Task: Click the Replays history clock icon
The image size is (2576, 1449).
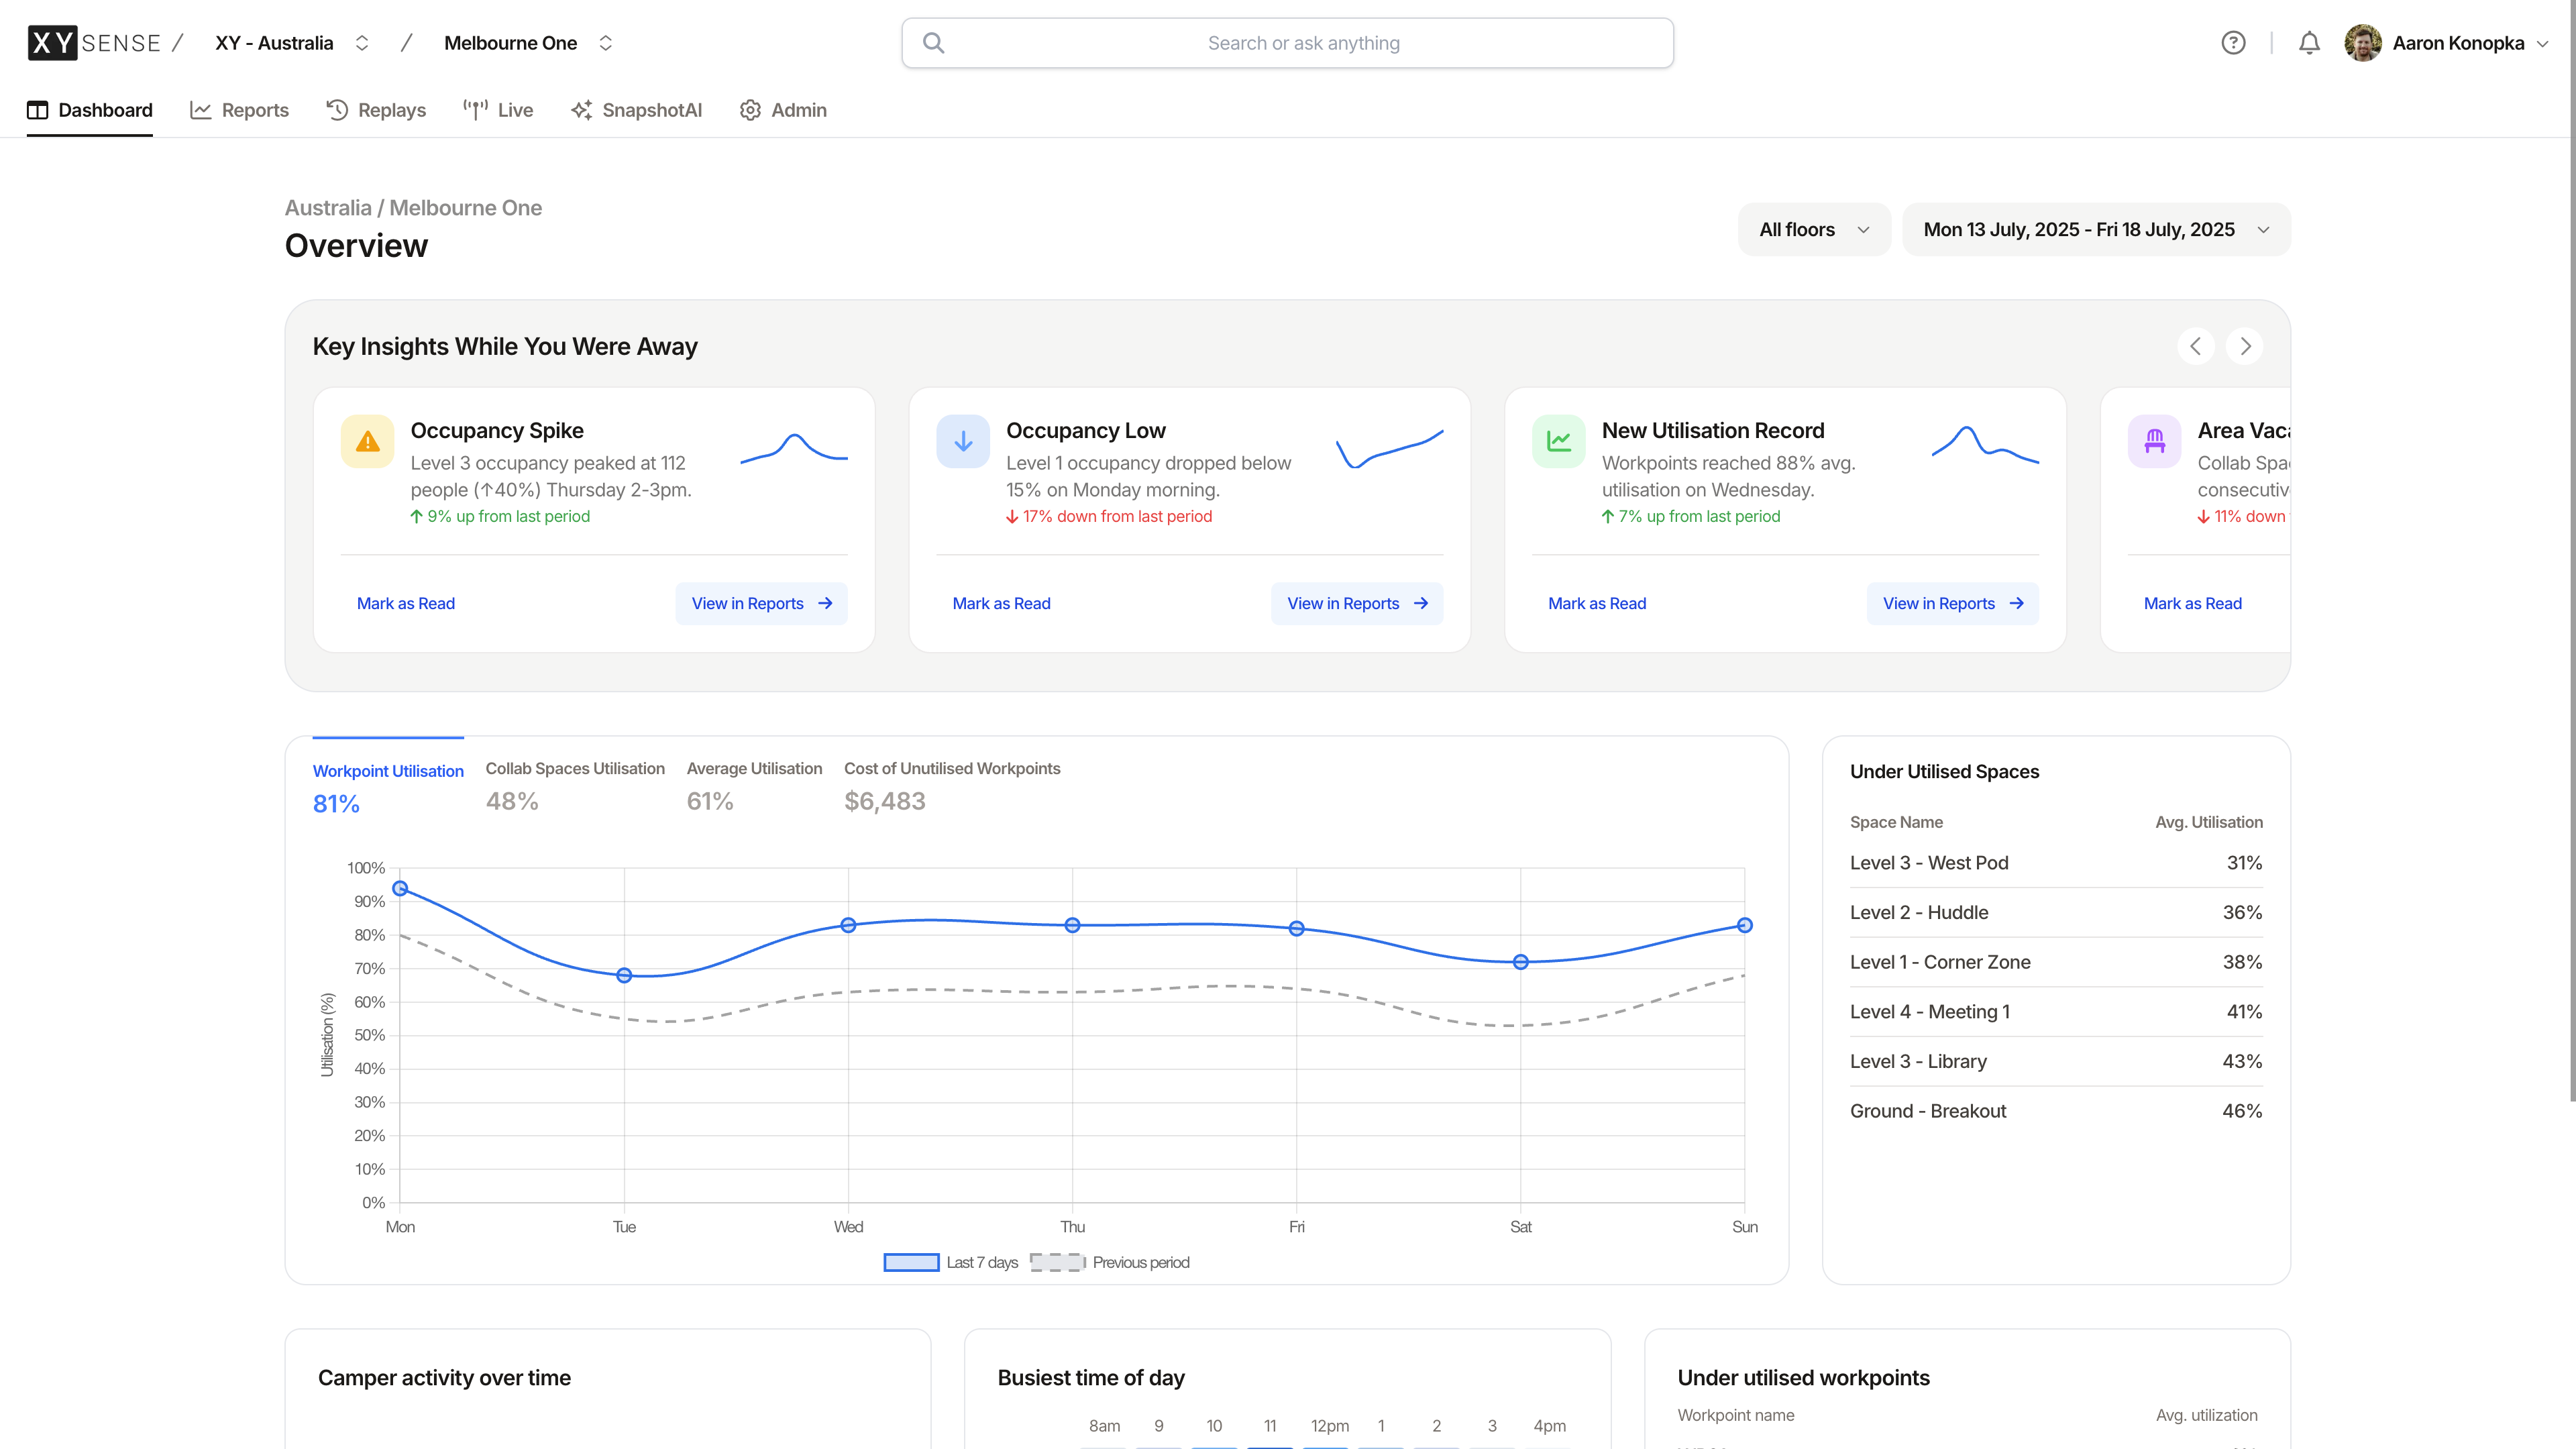Action: point(337,110)
